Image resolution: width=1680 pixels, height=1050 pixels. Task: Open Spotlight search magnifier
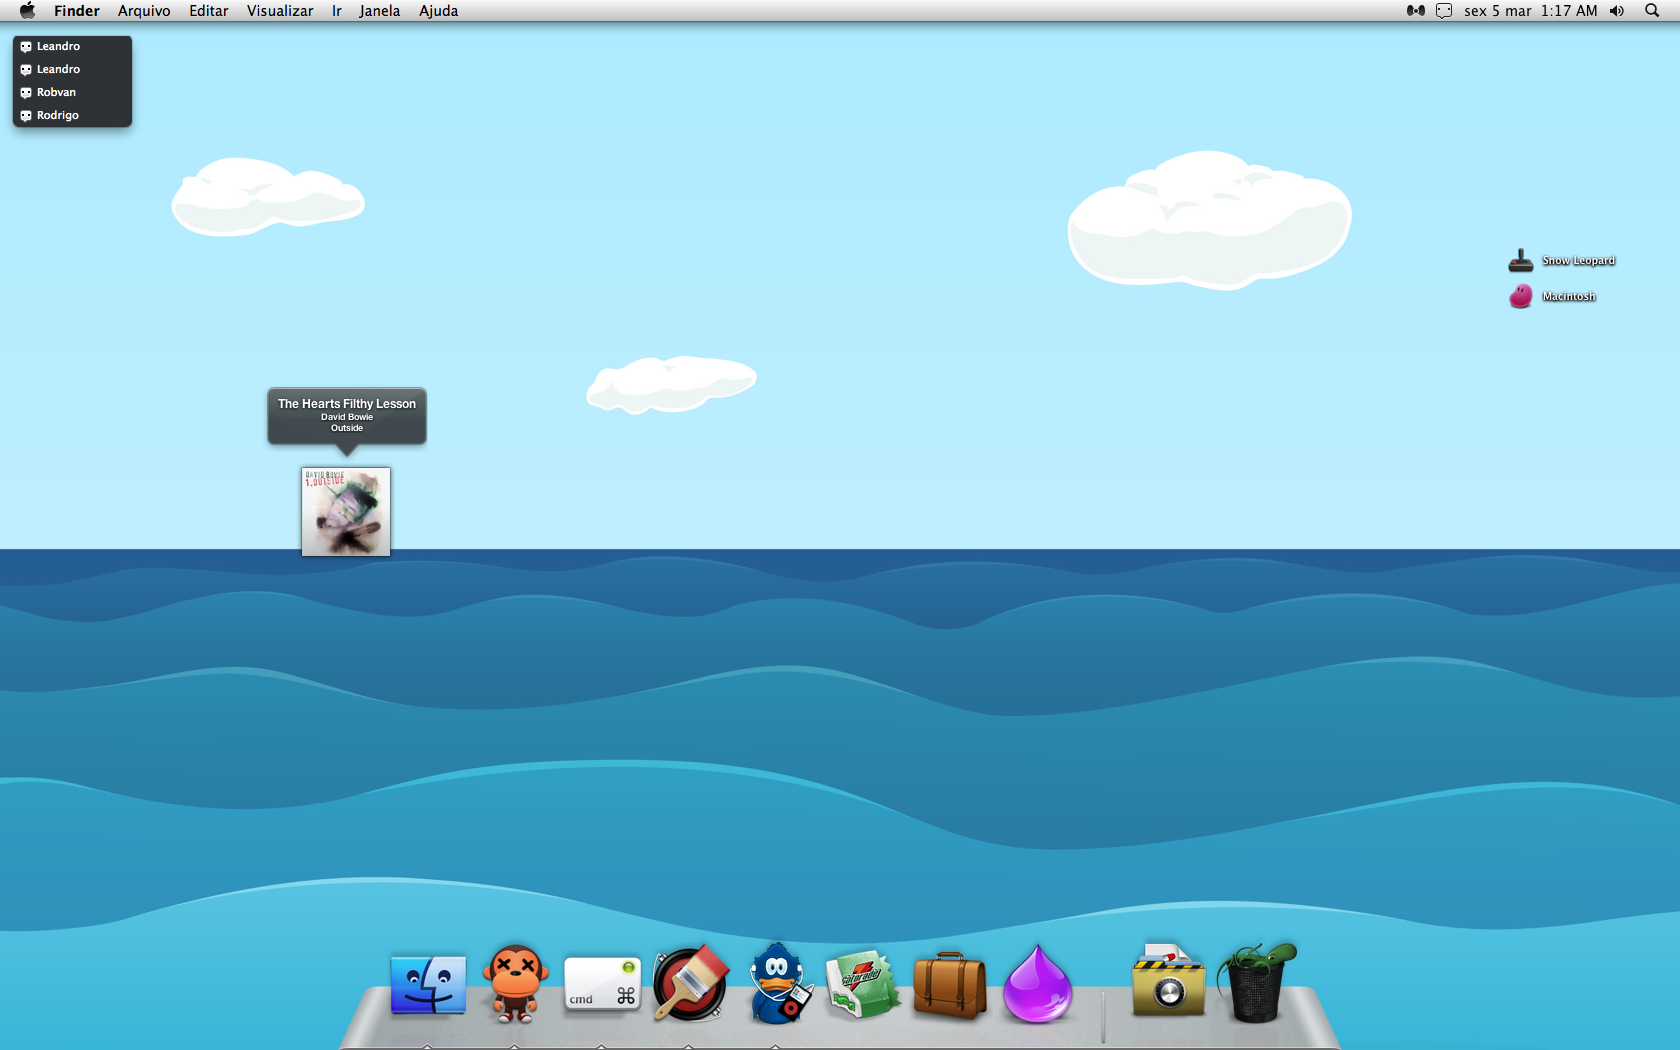click(x=1652, y=11)
